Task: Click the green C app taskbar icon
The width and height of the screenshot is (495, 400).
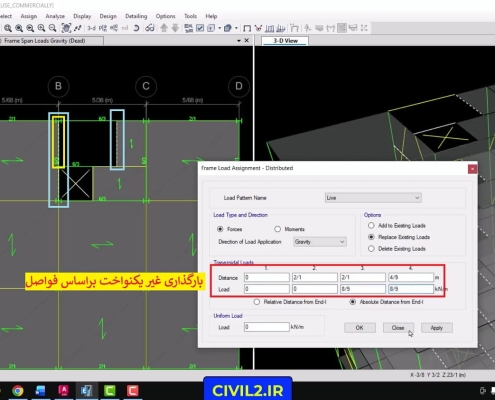Action: point(109,390)
